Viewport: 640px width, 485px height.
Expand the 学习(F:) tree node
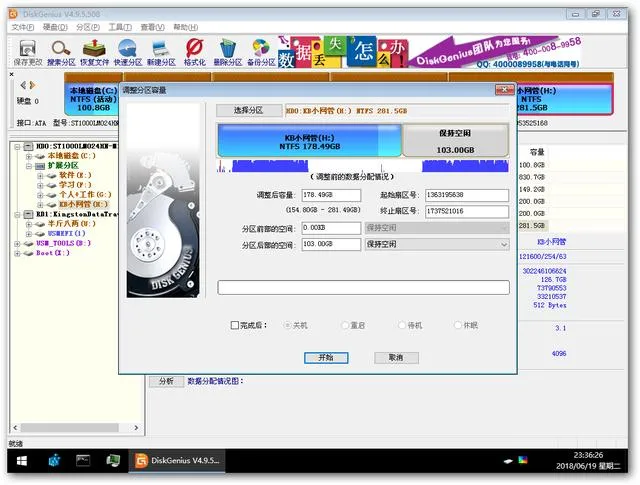click(x=40, y=185)
